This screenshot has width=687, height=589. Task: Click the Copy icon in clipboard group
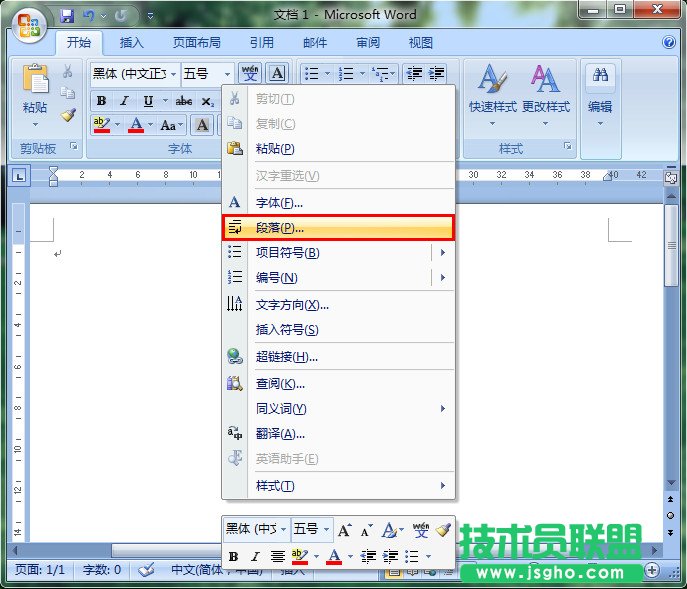click(67, 92)
